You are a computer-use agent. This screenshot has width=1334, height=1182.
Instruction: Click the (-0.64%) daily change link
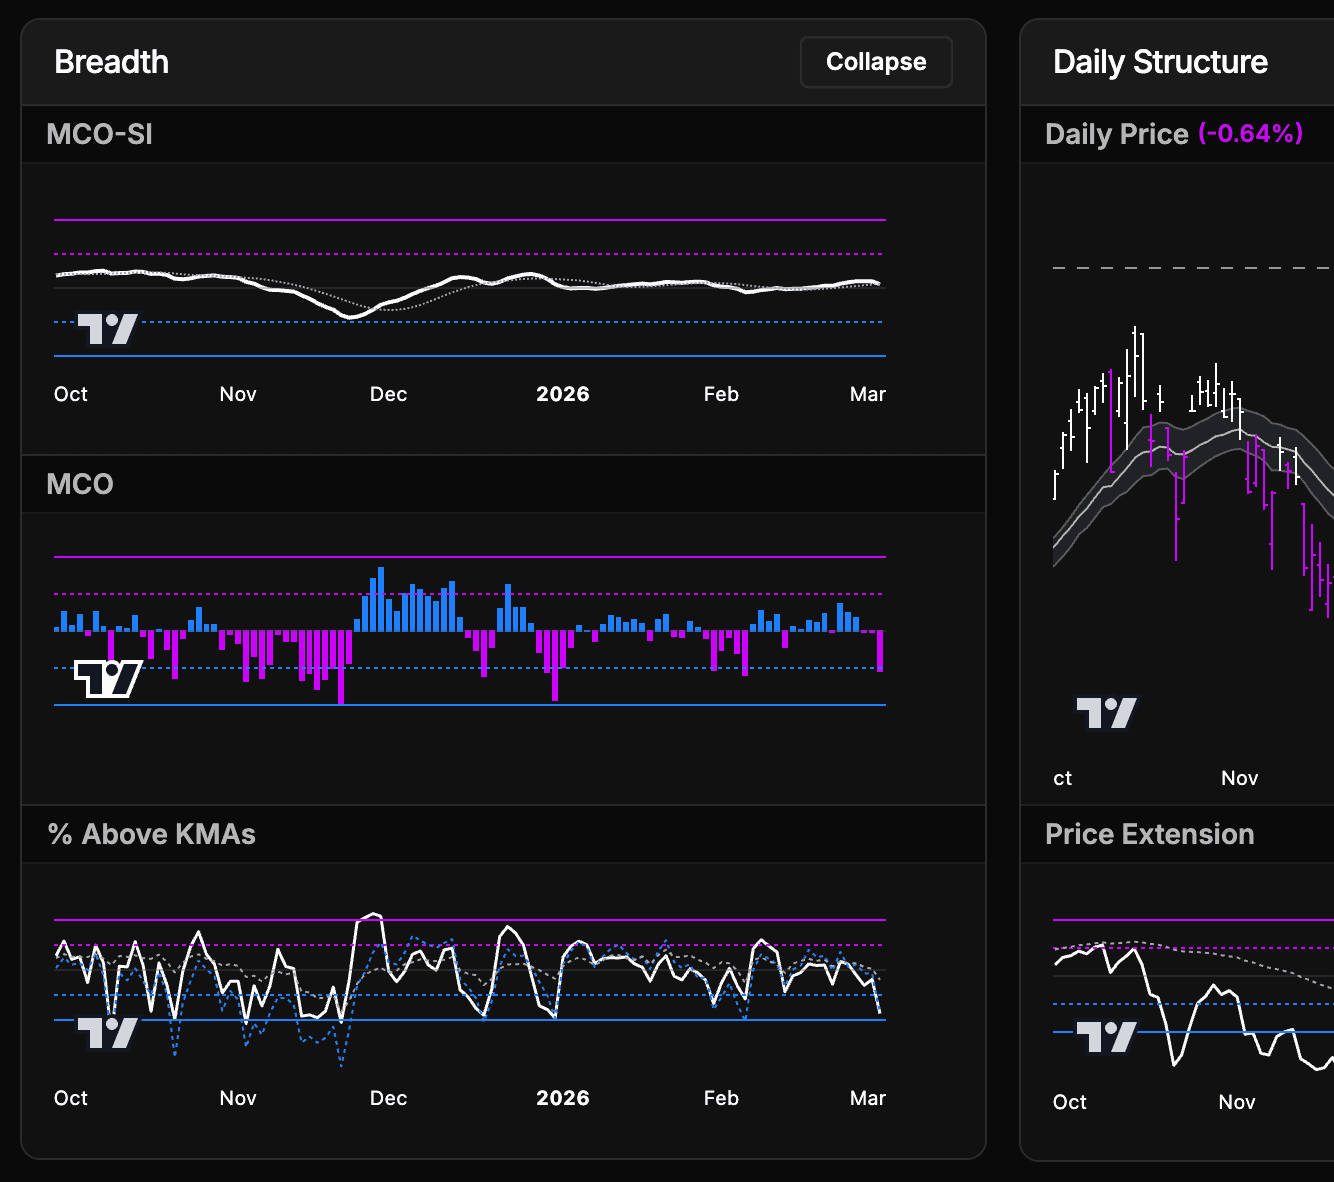tap(1250, 133)
